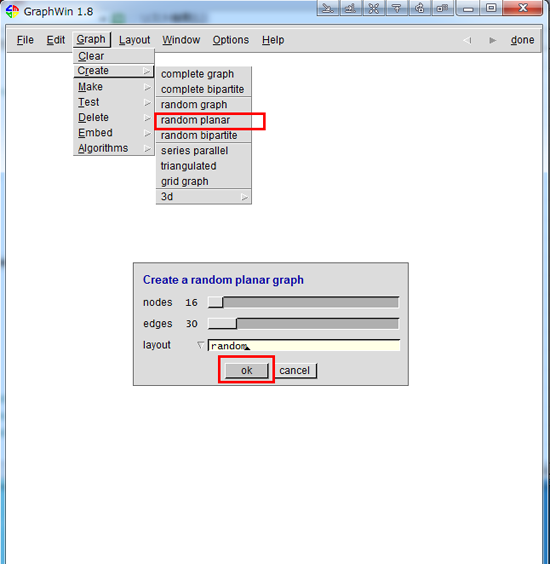Expand the 3d submenu
The image size is (550, 564).
click(204, 197)
